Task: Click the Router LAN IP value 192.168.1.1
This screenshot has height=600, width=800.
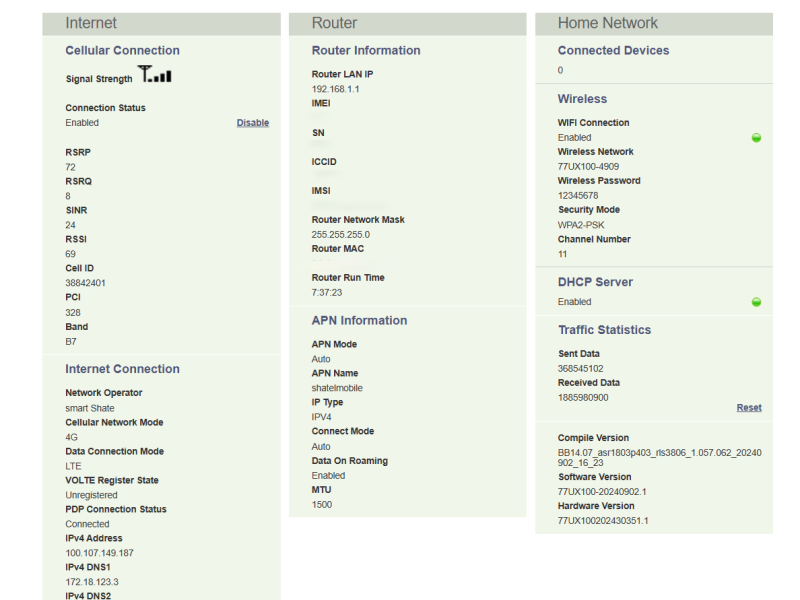Action: point(335,89)
